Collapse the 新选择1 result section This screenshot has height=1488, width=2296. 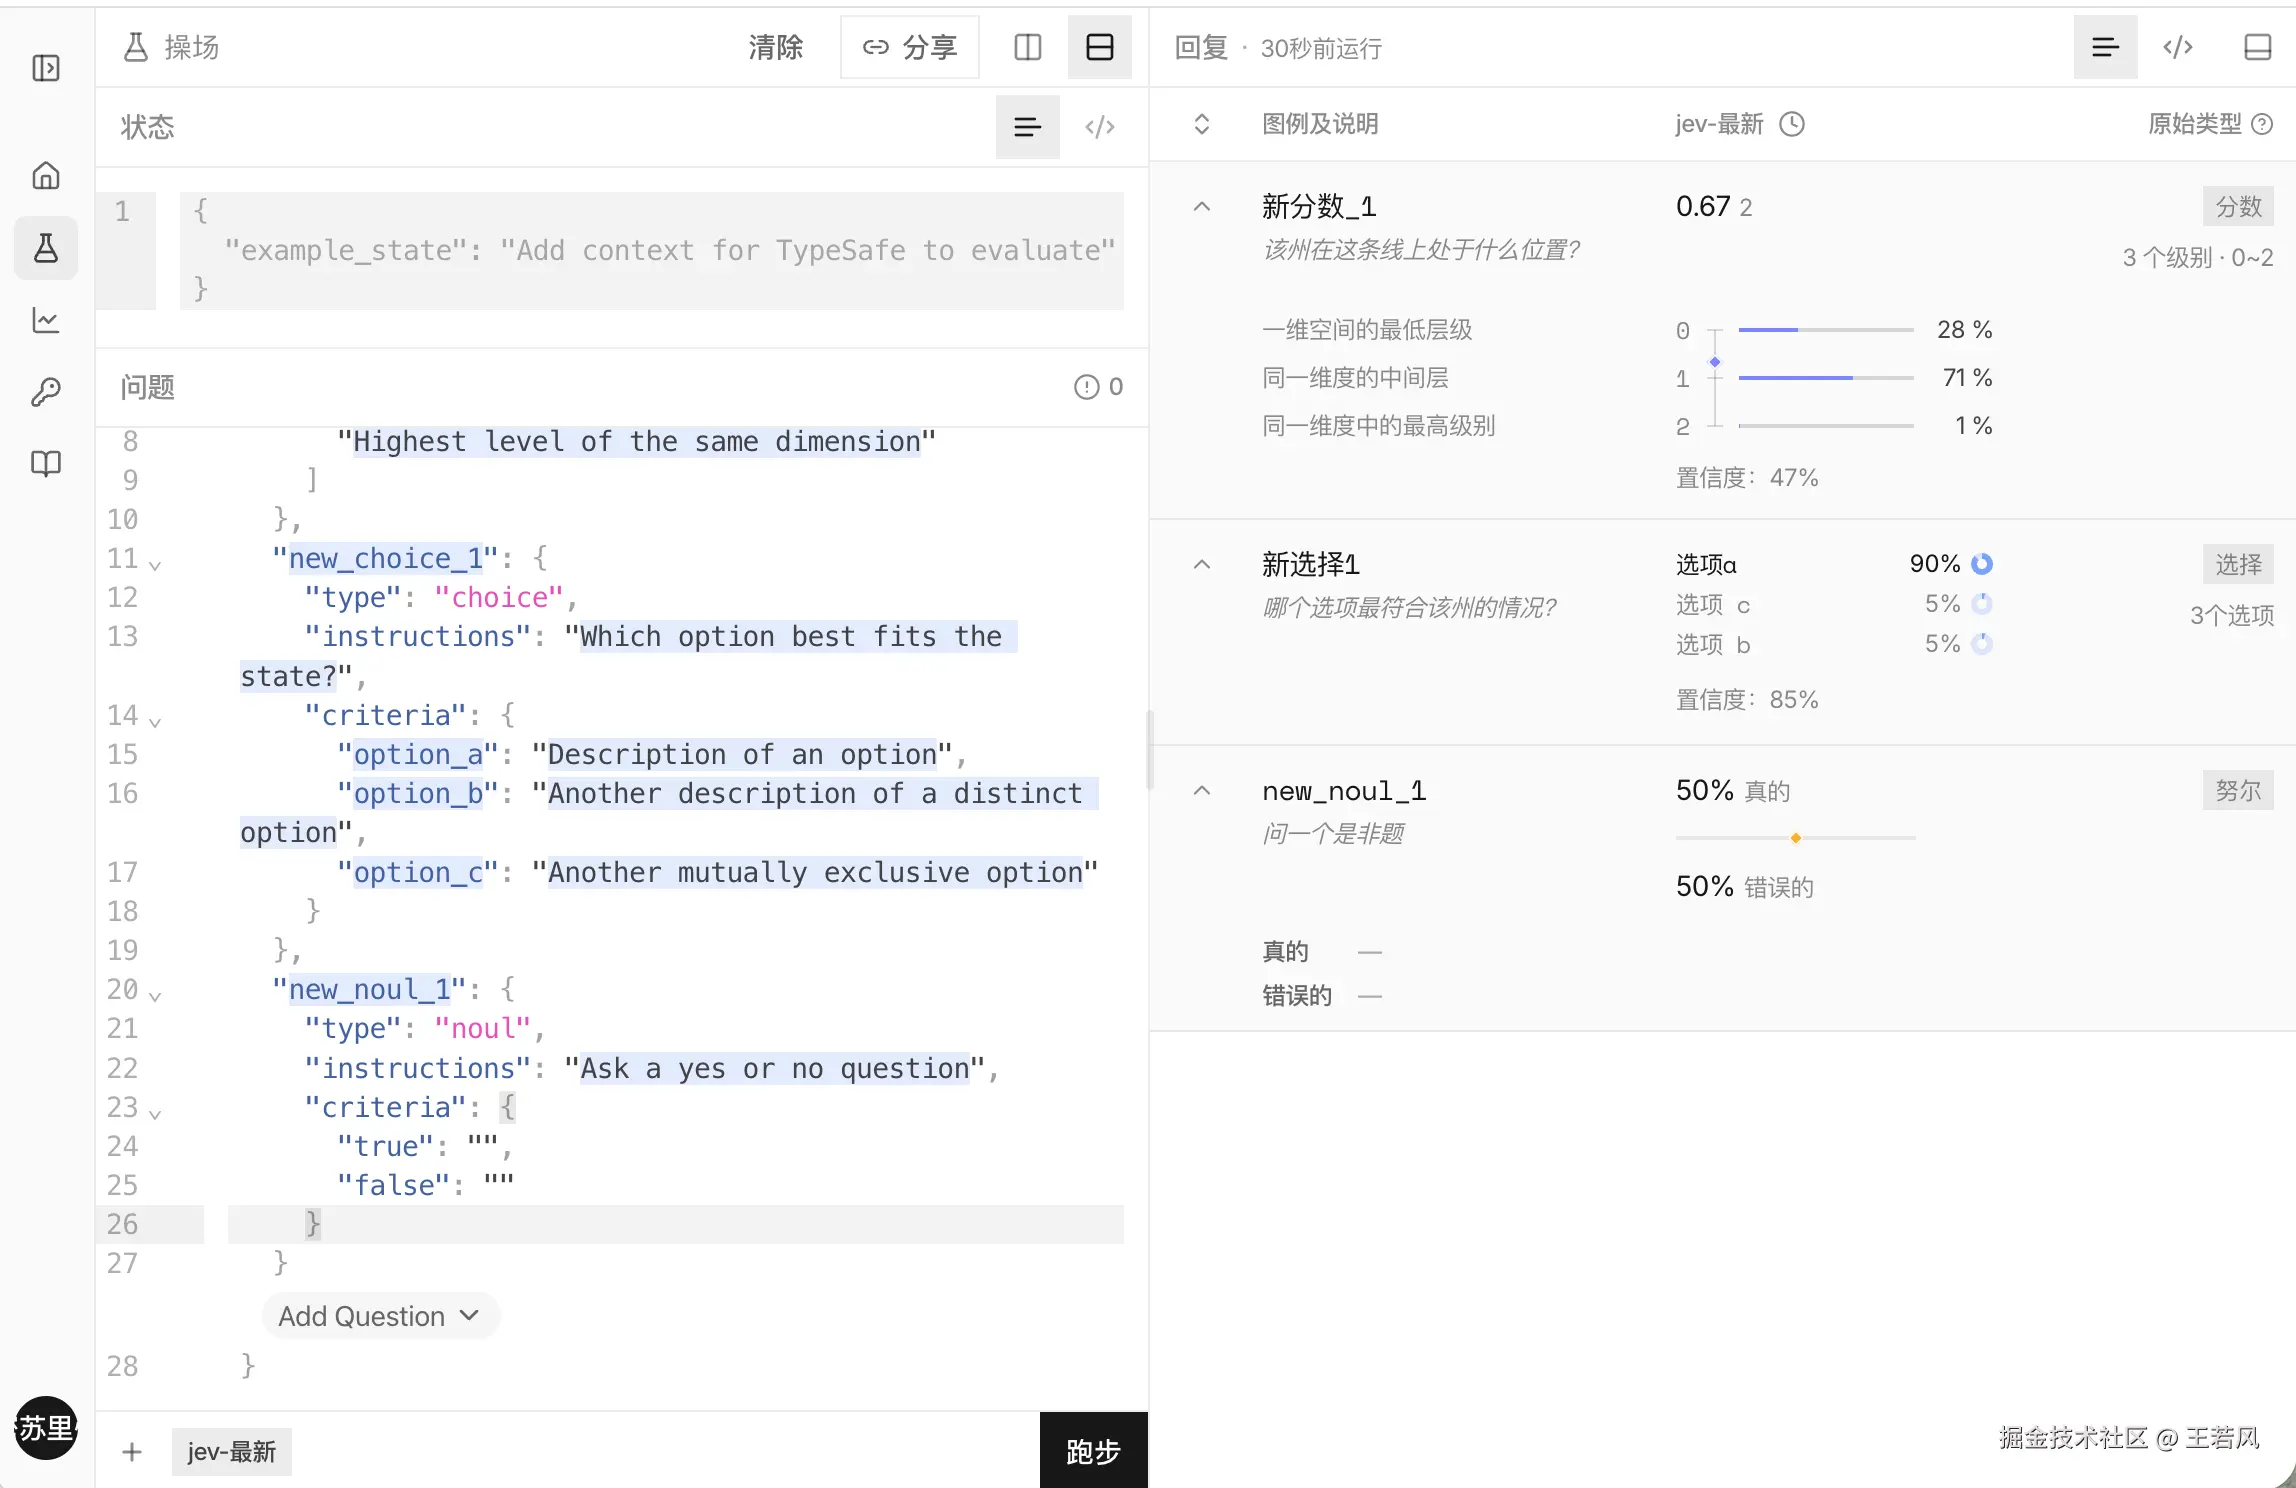click(x=1202, y=565)
